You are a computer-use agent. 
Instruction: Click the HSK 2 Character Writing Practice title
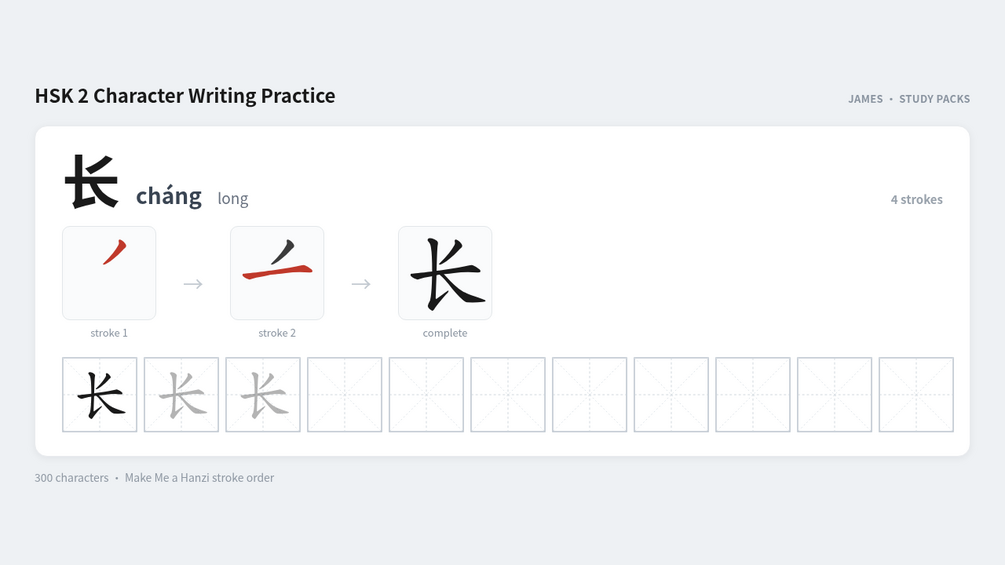(185, 95)
